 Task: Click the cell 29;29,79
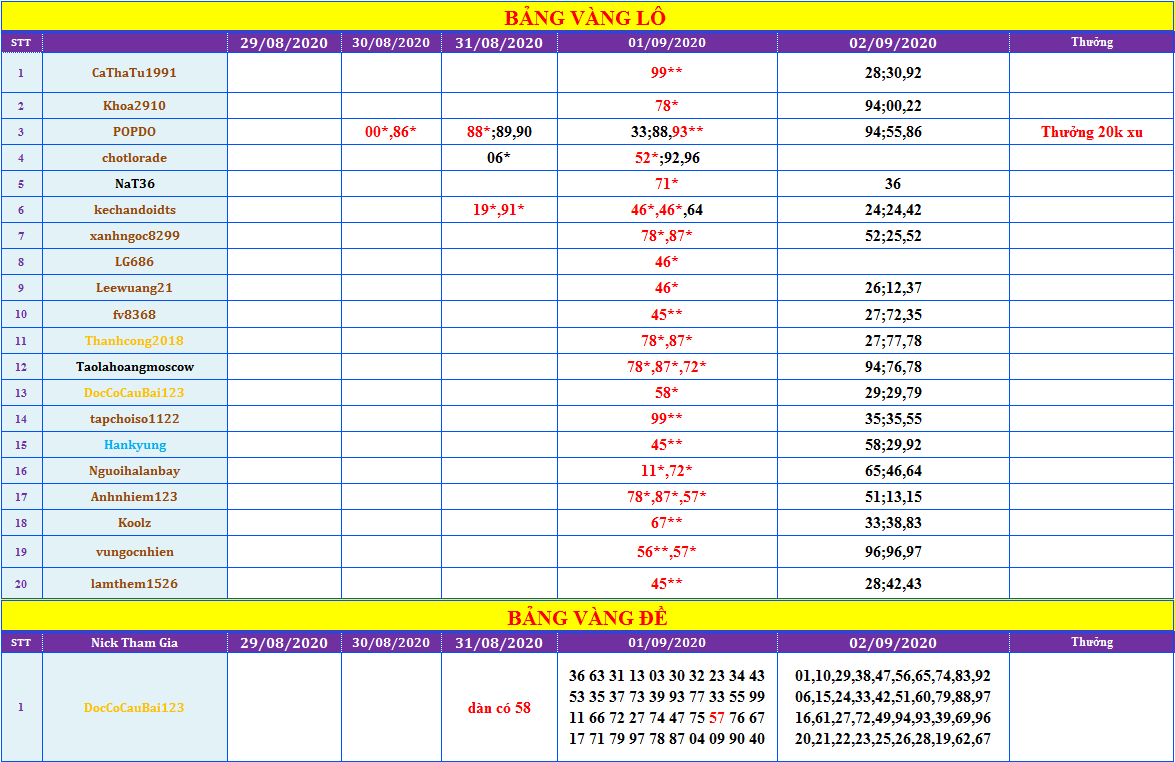tap(893, 393)
